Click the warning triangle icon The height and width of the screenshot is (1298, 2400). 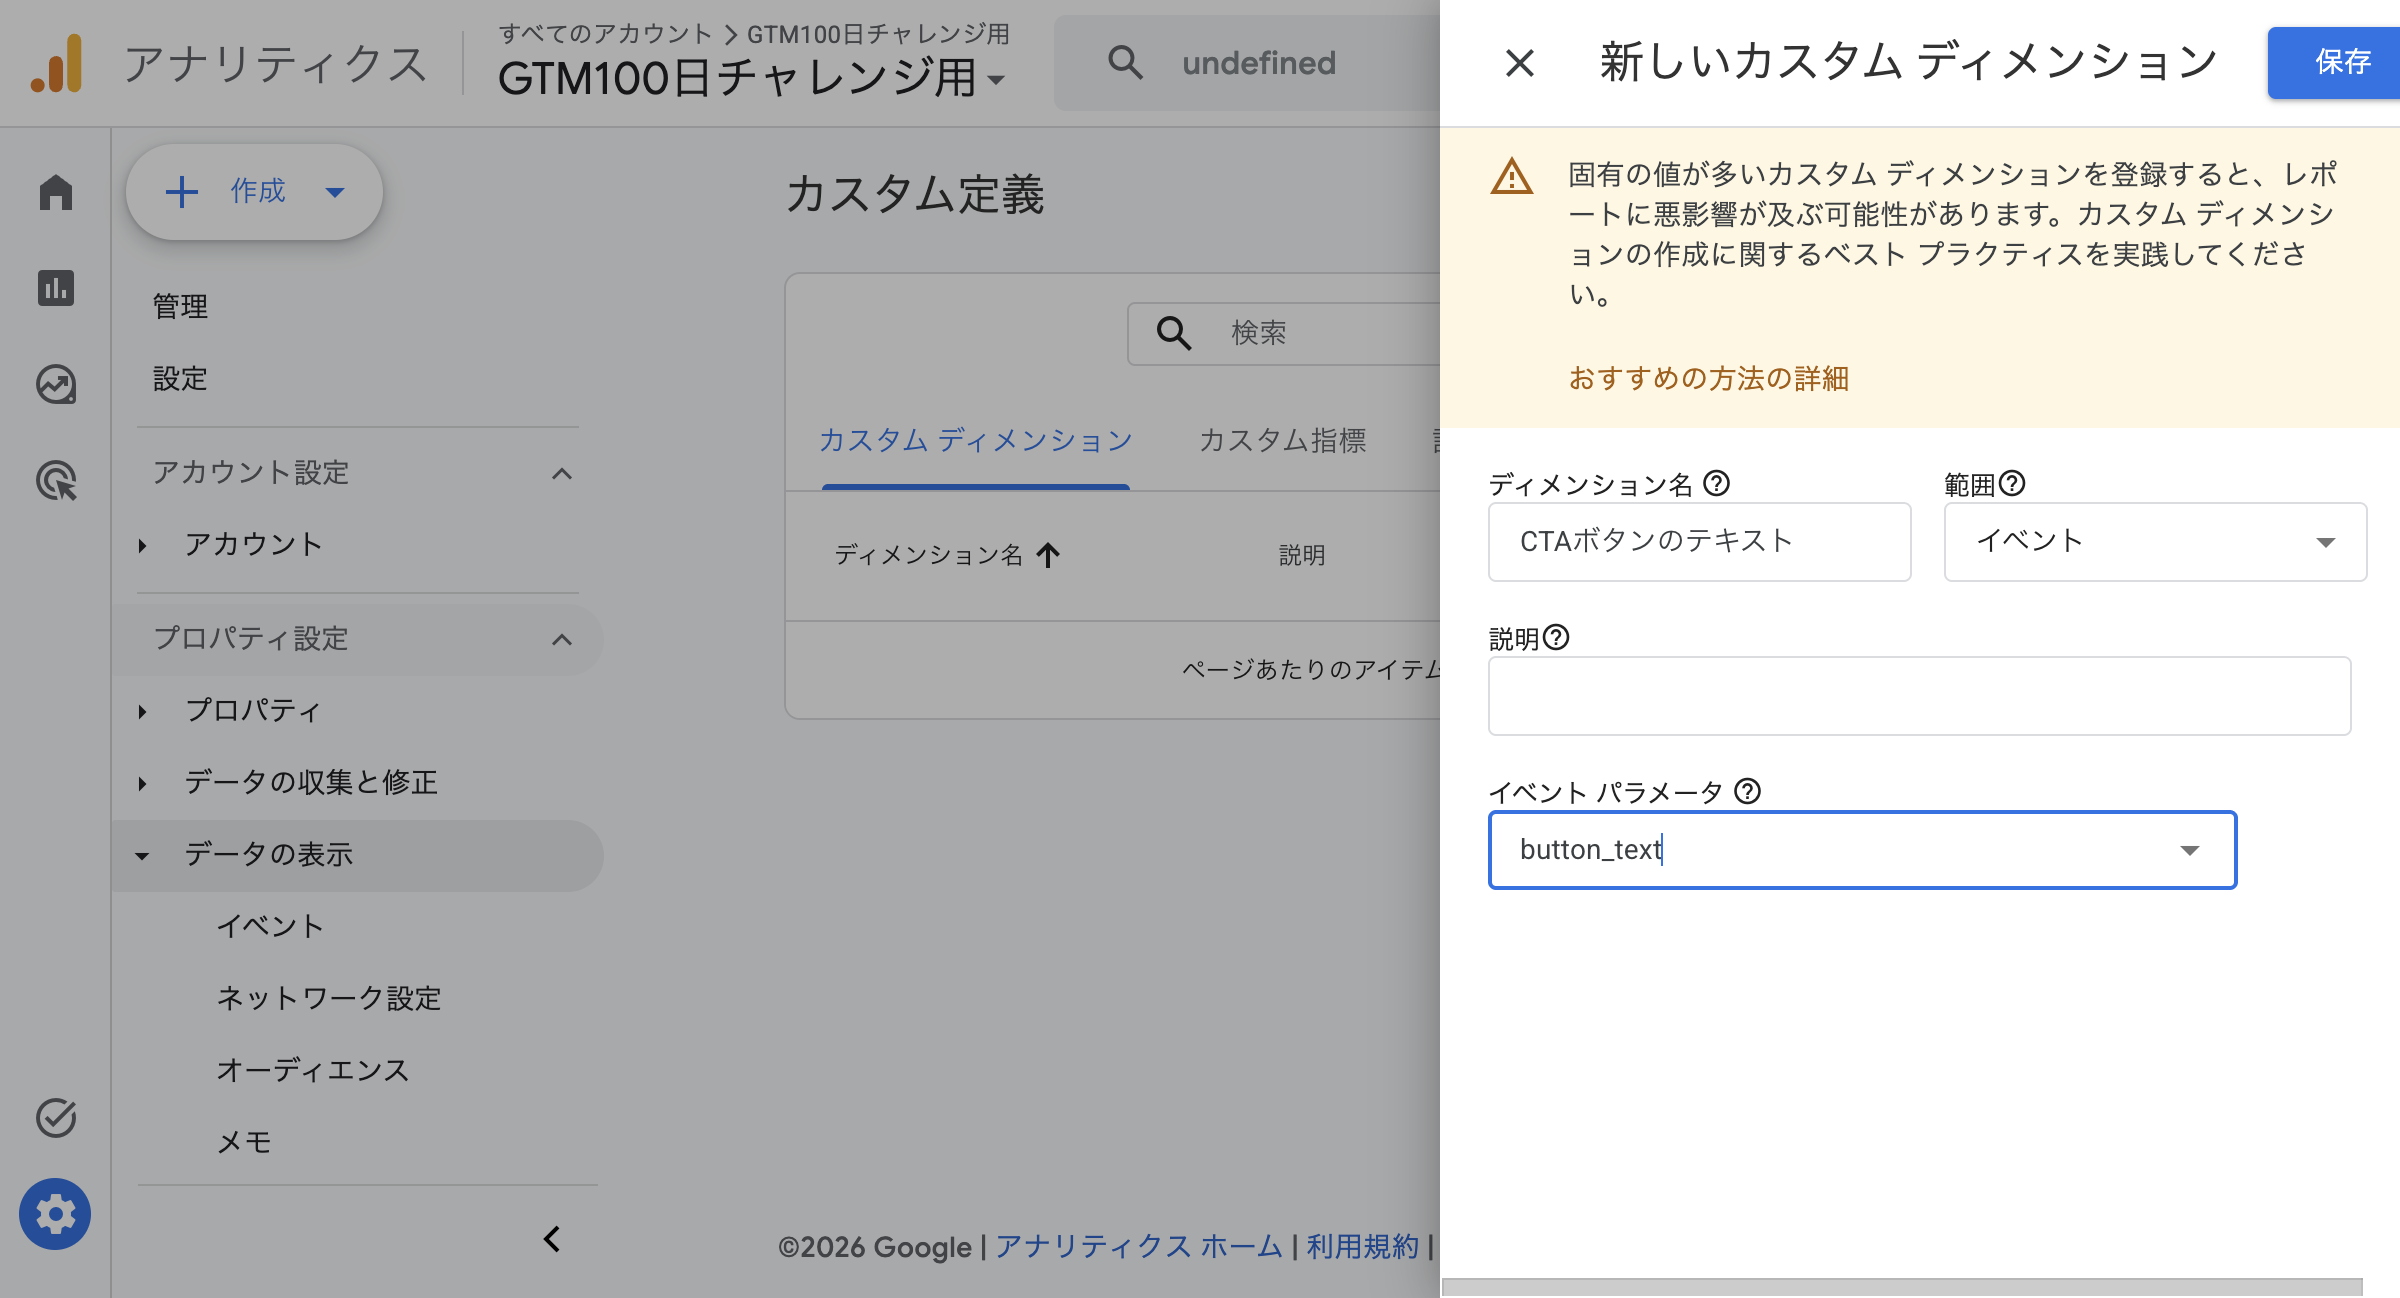click(x=1512, y=177)
